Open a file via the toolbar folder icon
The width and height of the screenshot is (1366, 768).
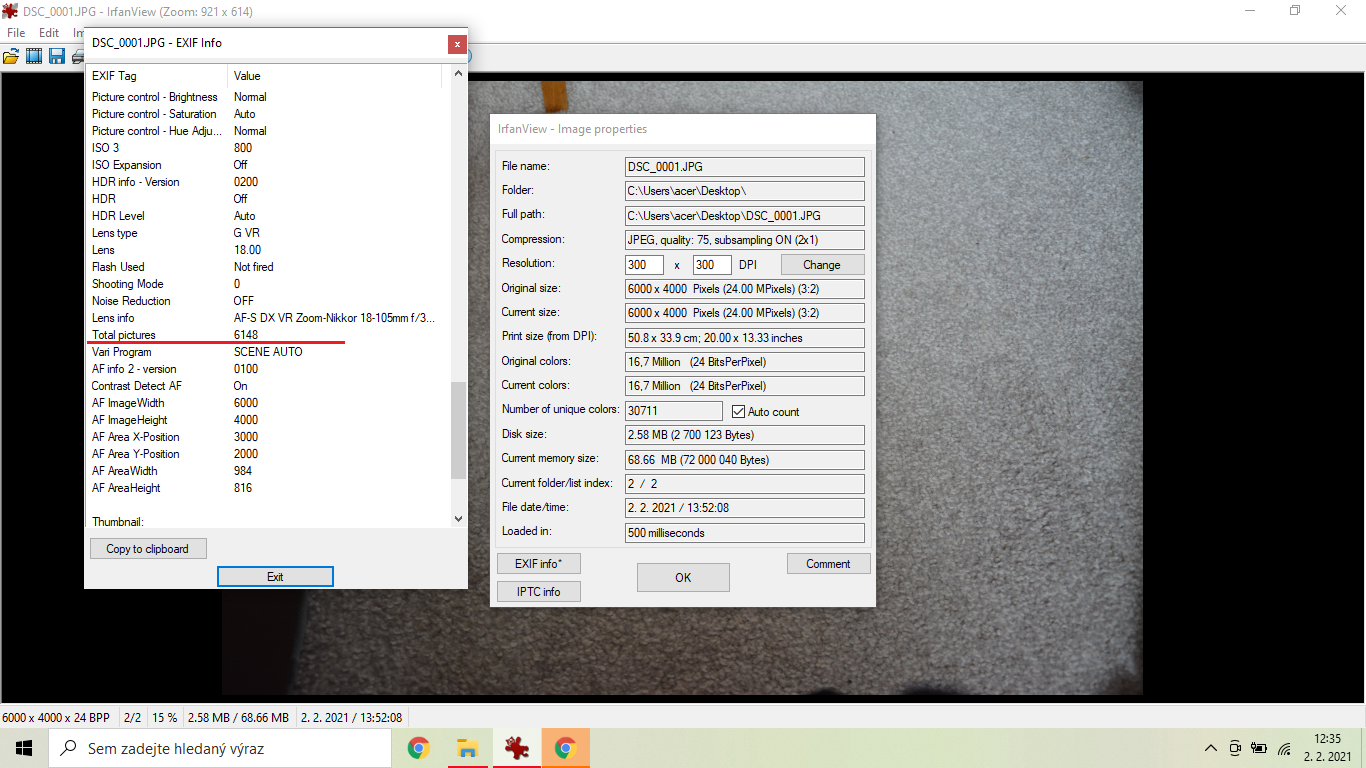(11, 56)
